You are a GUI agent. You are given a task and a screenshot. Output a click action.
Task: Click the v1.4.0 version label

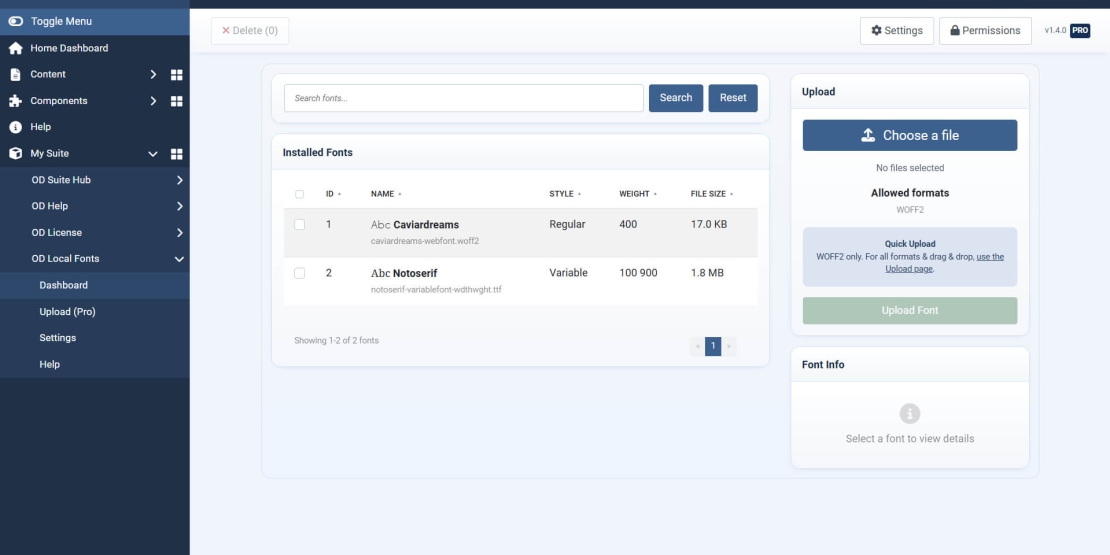pos(1055,30)
